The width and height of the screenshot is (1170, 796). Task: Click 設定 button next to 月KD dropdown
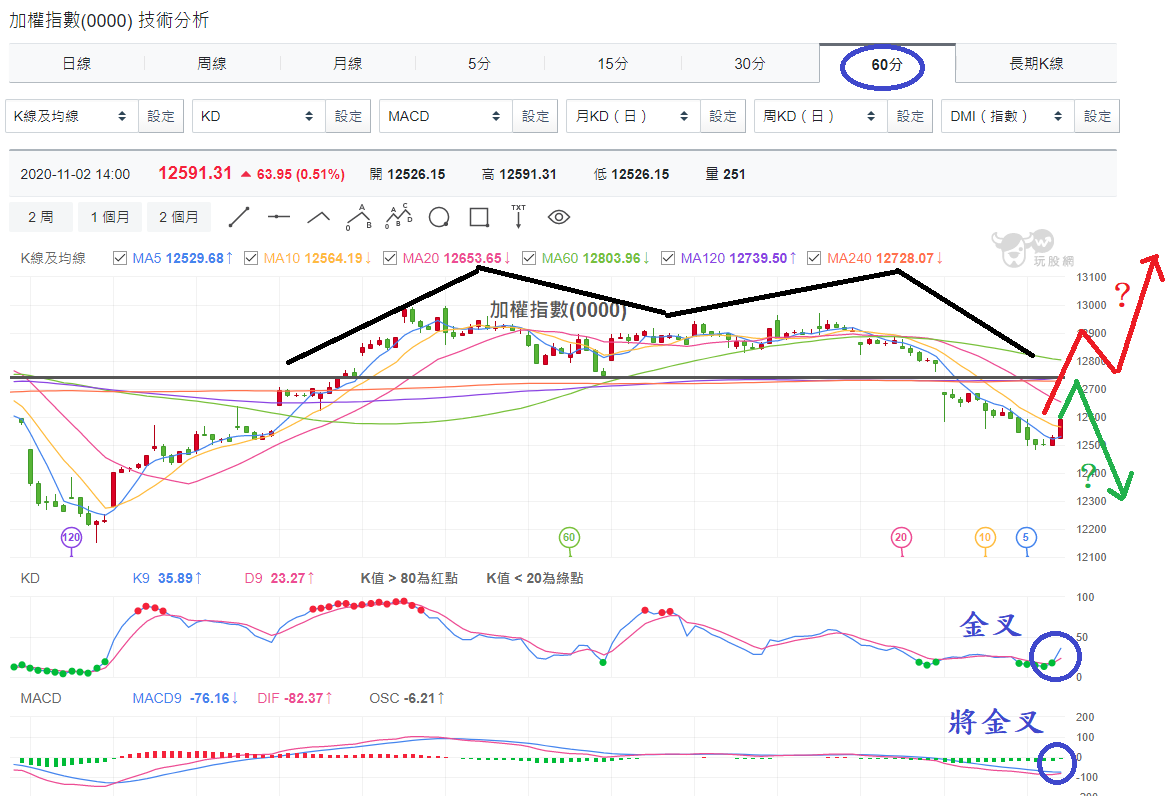723,116
